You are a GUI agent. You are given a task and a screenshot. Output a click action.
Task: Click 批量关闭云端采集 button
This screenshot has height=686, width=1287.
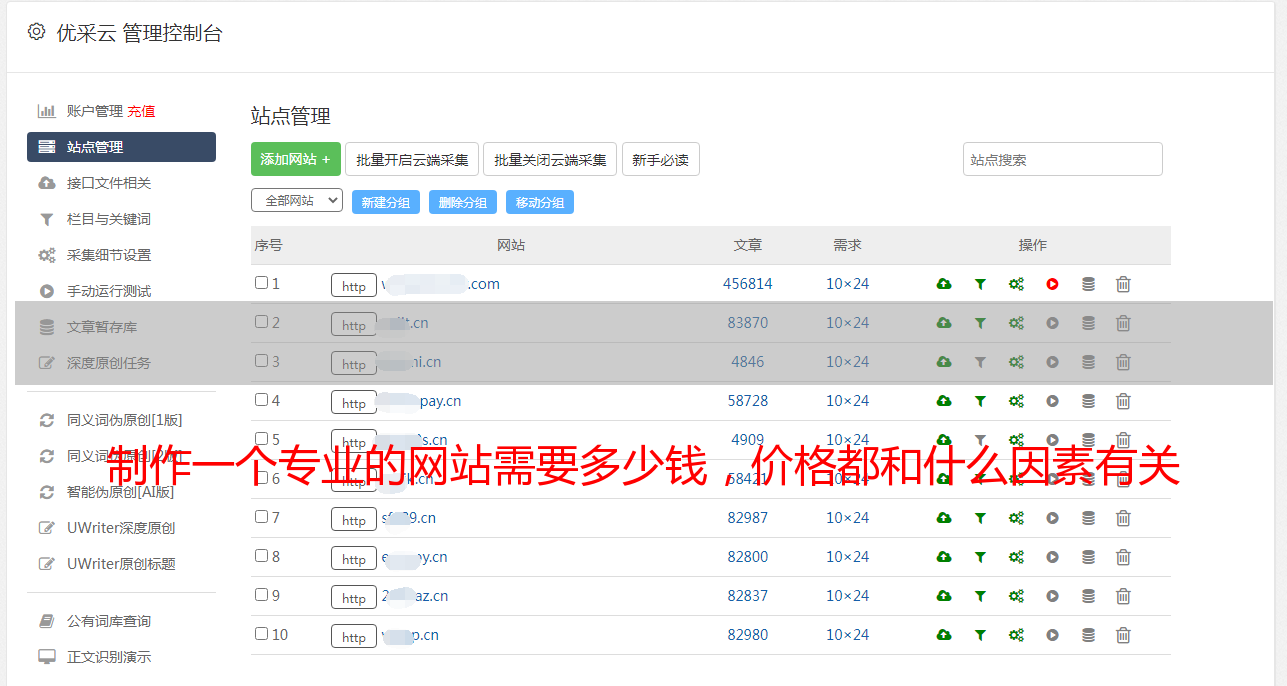coord(550,159)
